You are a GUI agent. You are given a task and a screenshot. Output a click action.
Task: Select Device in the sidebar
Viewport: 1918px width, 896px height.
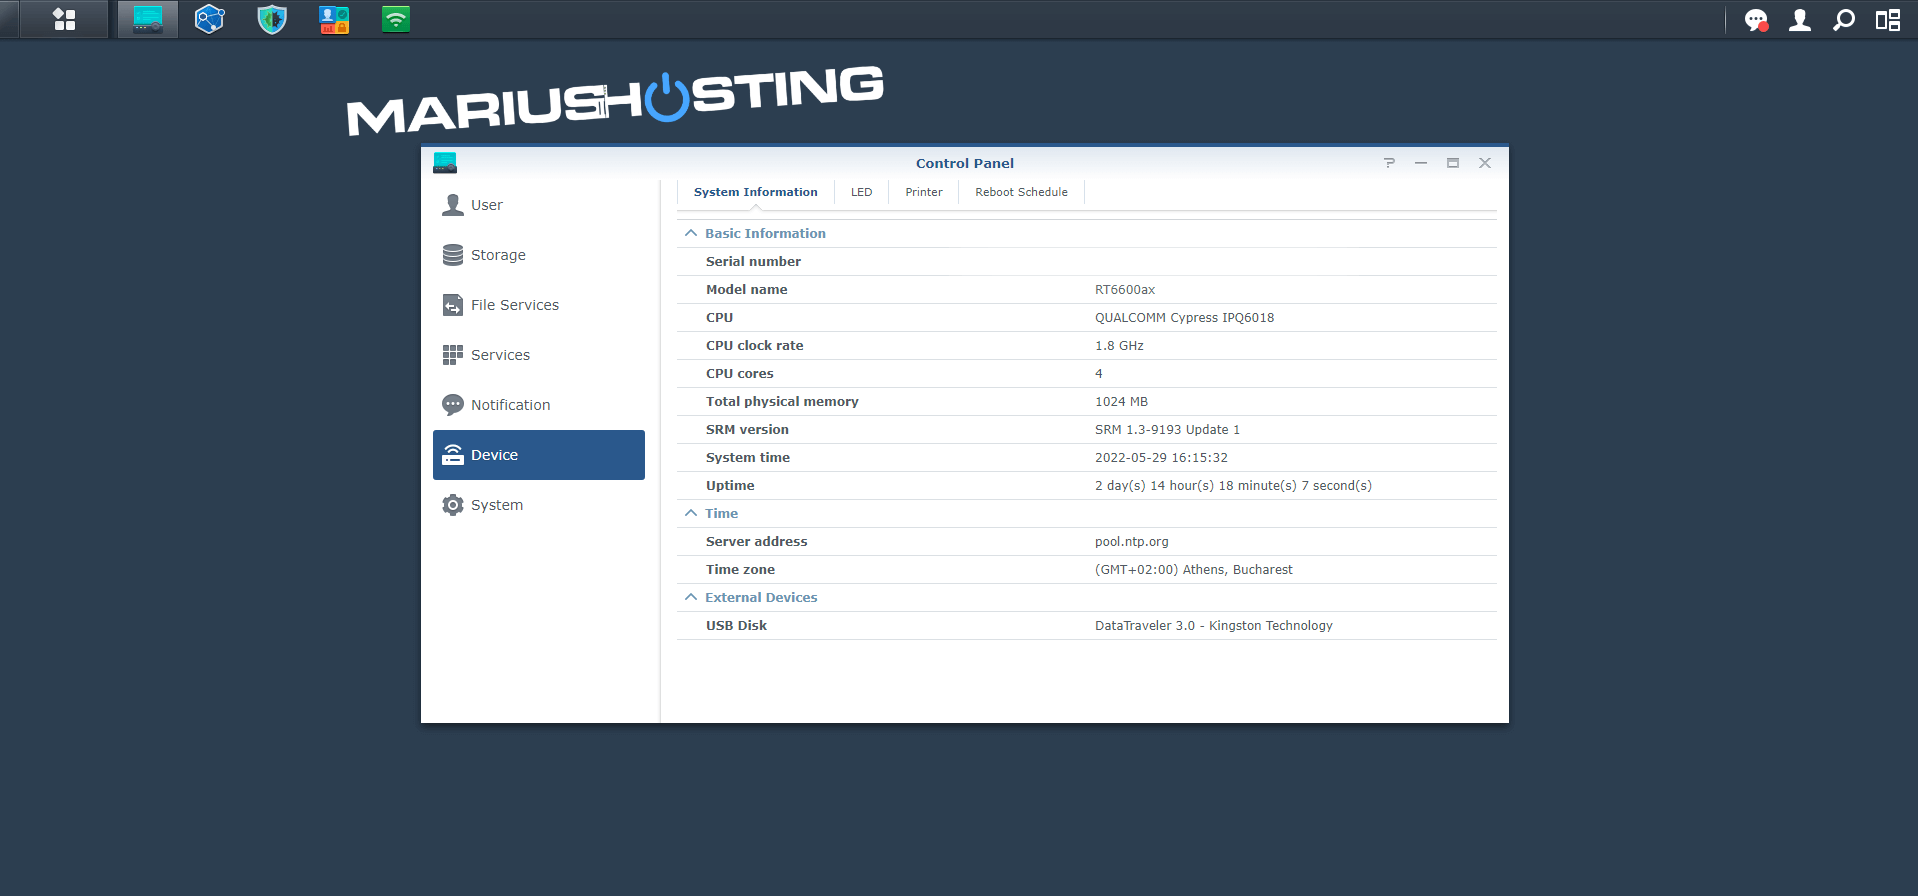[539, 455]
